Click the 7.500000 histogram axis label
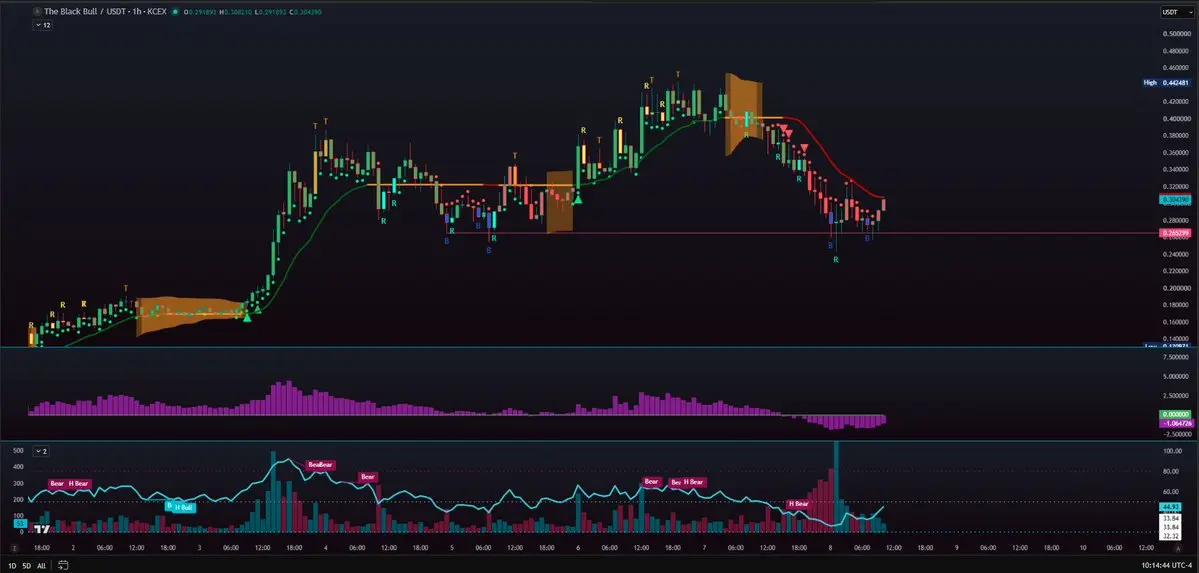Viewport: 1199px width, 573px height. pyautogui.click(x=1177, y=357)
